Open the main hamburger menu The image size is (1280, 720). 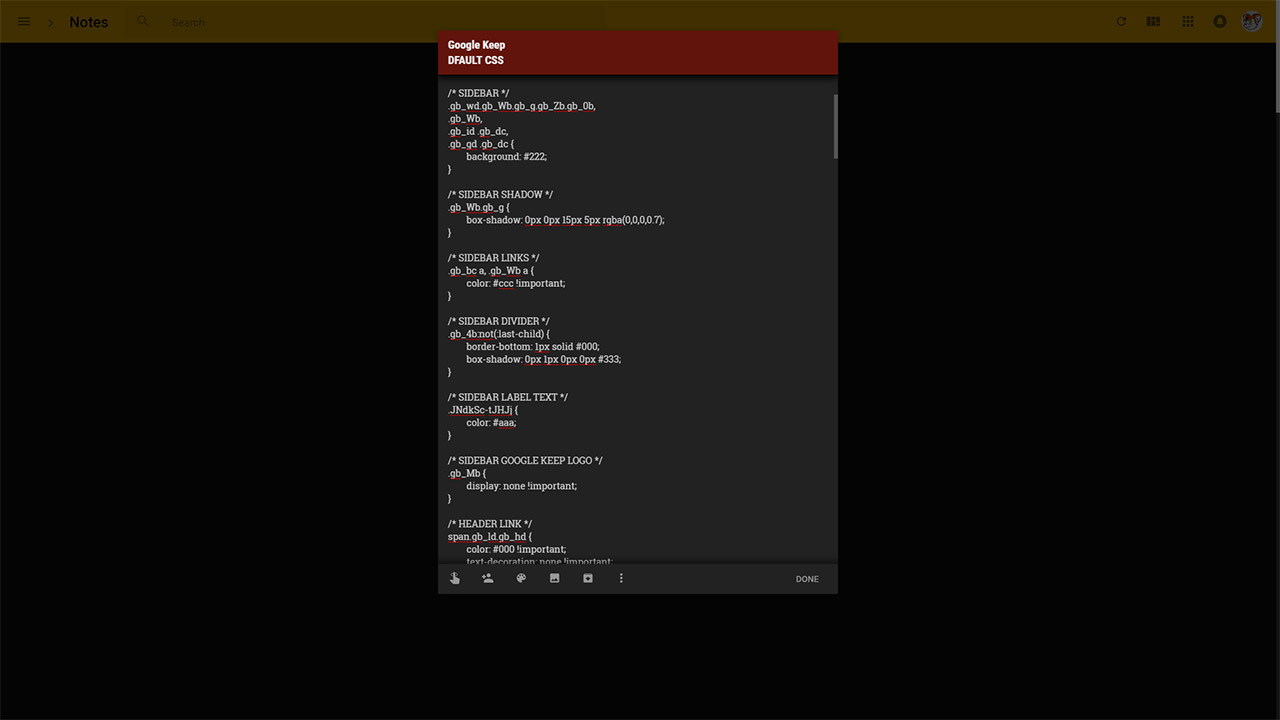pyautogui.click(x=24, y=21)
